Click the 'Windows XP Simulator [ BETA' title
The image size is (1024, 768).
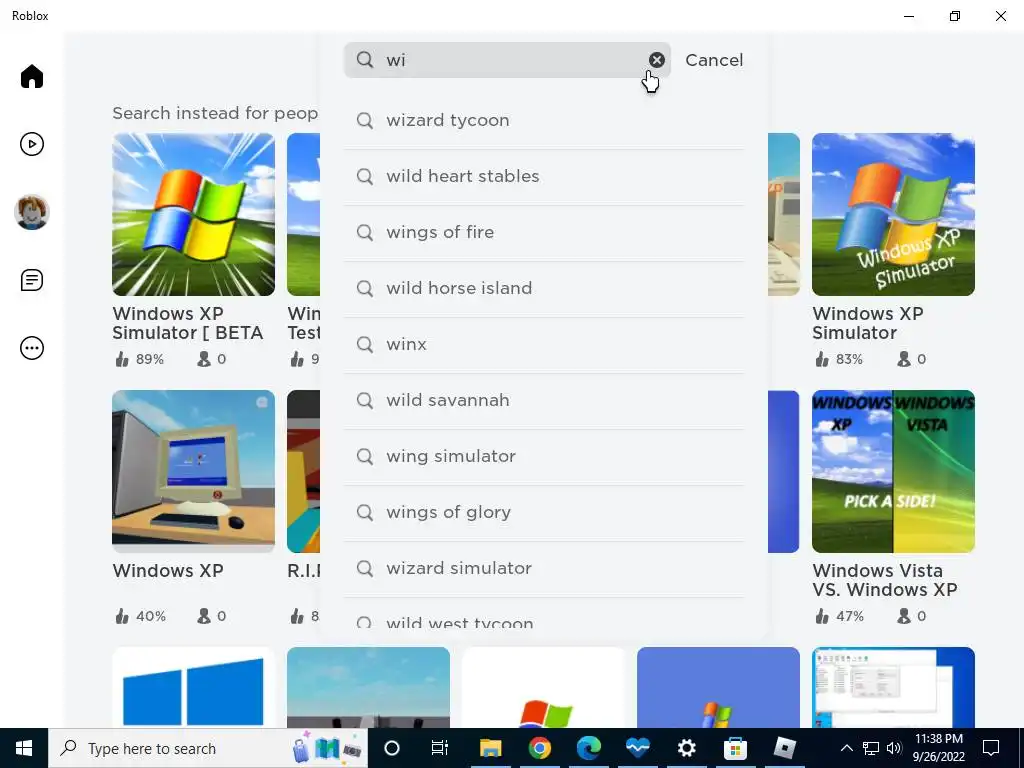188,323
